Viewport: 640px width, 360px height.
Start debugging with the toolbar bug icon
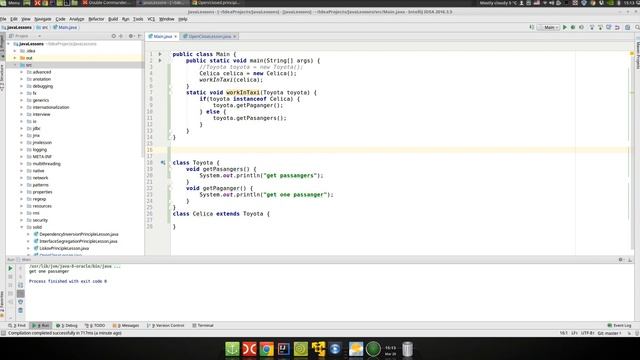(573, 27)
